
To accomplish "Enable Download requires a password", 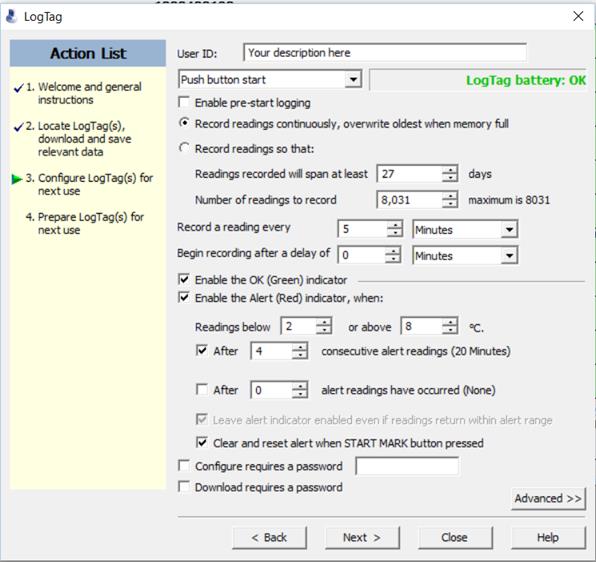I will click(184, 486).
